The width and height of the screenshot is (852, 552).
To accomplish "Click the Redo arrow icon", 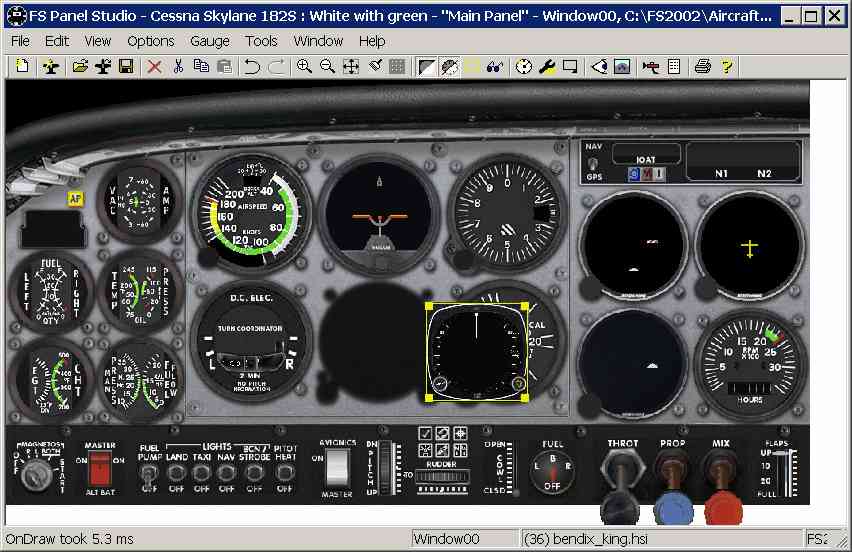I will [x=277, y=66].
